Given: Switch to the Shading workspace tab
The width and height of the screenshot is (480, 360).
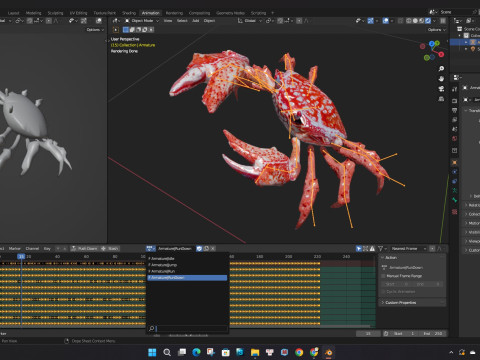Looking at the screenshot, I should point(129,13).
